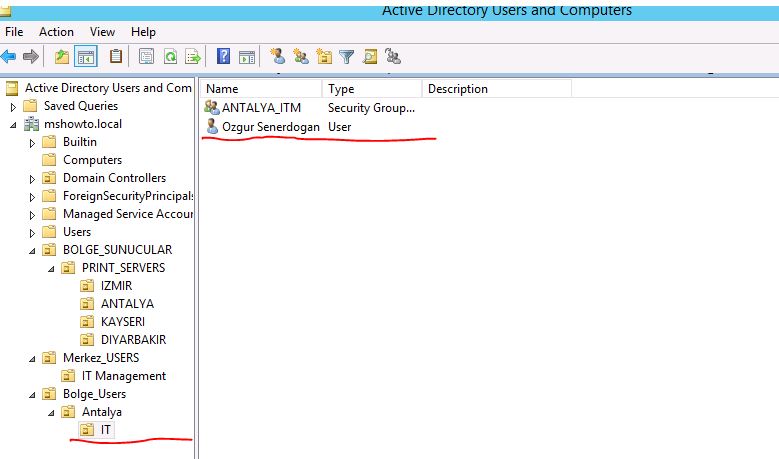Screen dimensions: 779x459
Task: Click the mshowto.local domain icon
Action: [31, 124]
